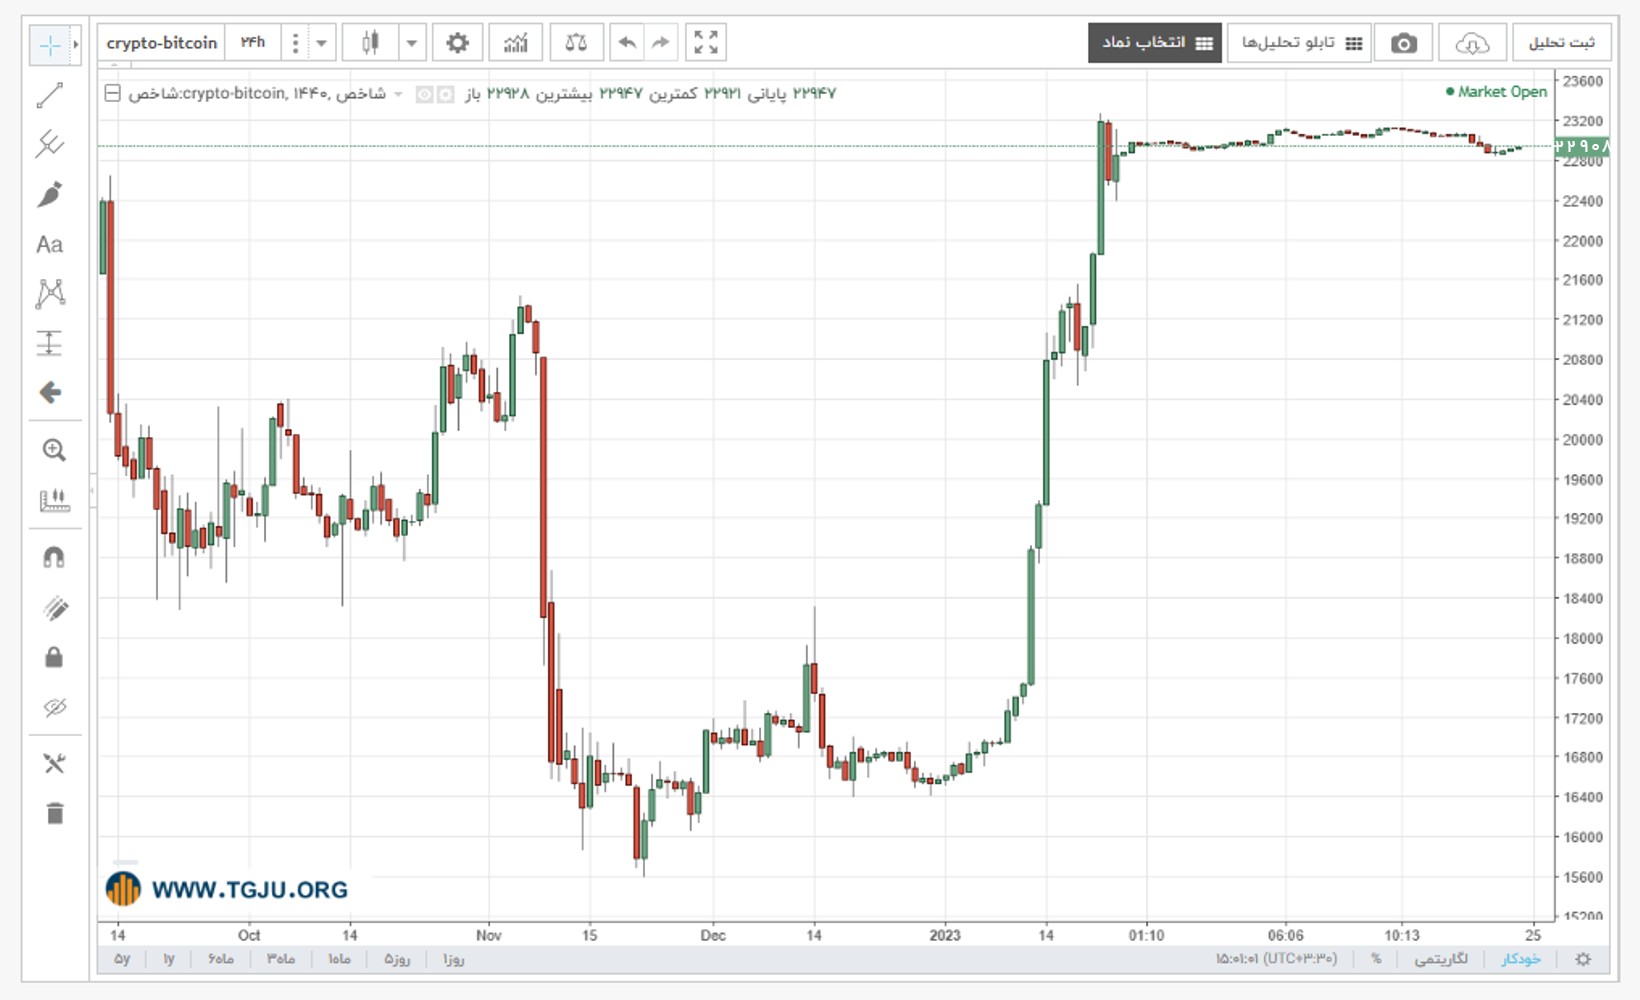The width and height of the screenshot is (1640, 1000).
Task: Toggle percent scale button in bottom bar
Action: (1376, 959)
